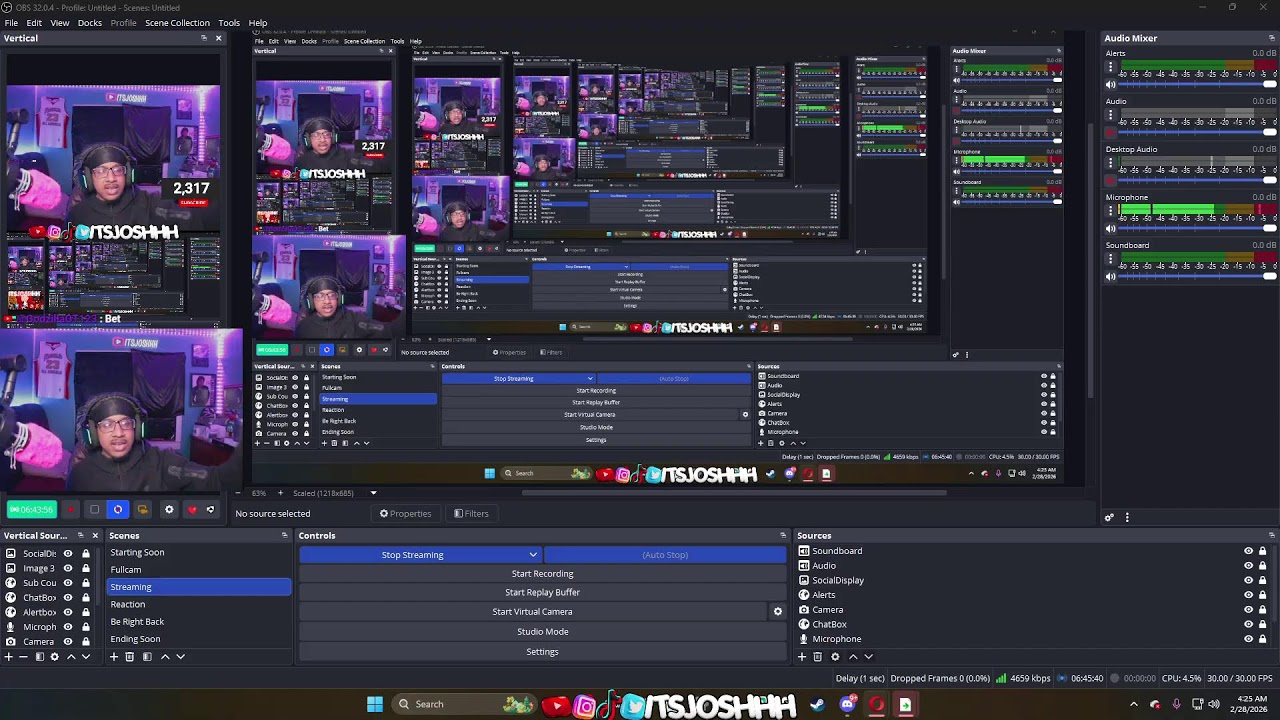Move selected source down in Sources
Viewport: 1280px width, 720px height.
pyautogui.click(x=868, y=657)
